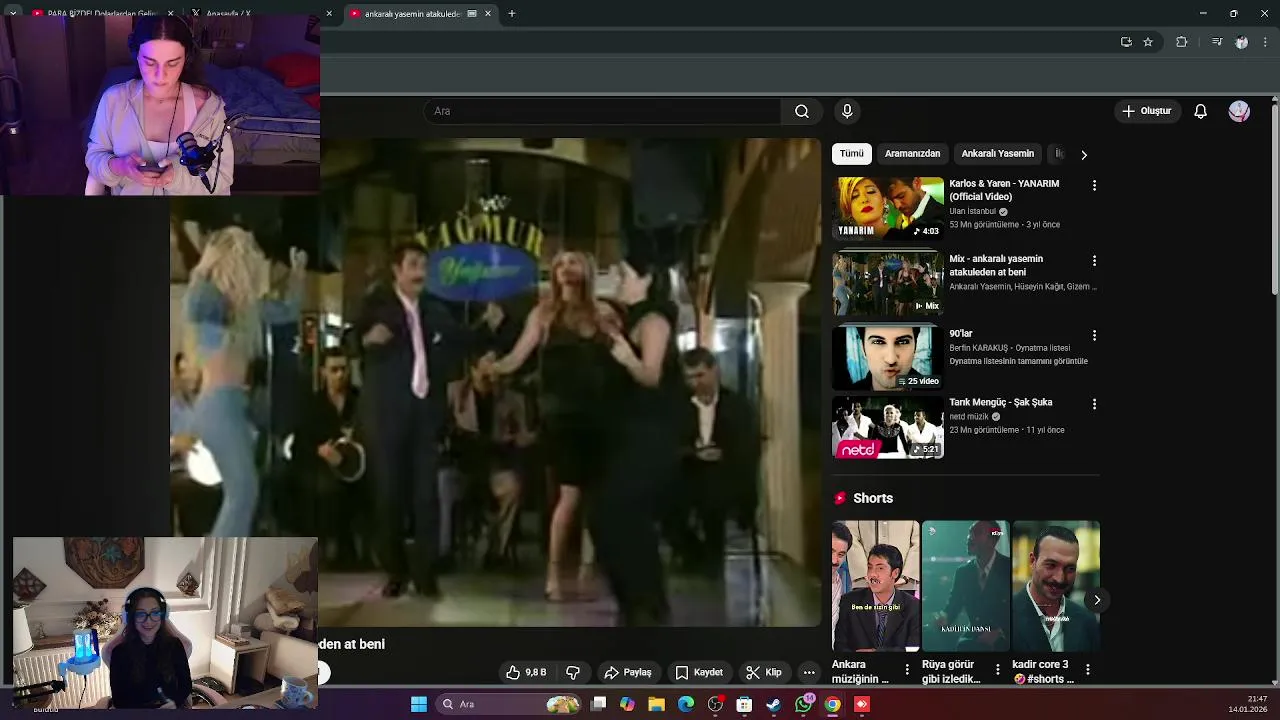Image resolution: width=1280 pixels, height=720 pixels.
Task: Click the Şak Şuka netd thumbnail
Action: [888, 427]
